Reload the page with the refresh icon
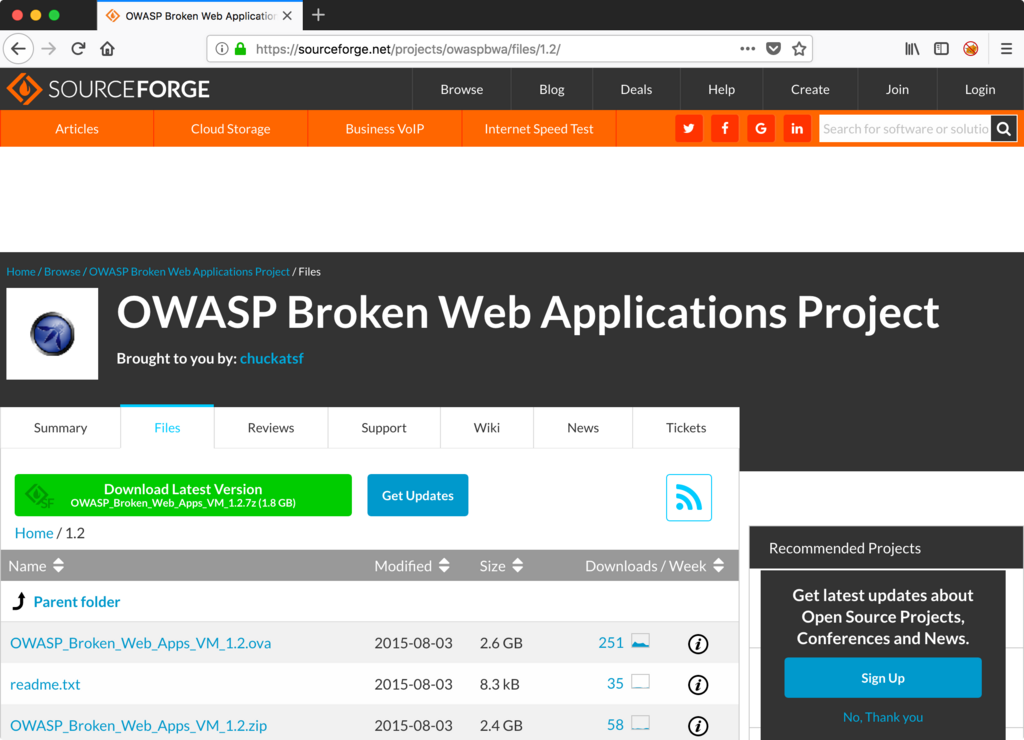The image size is (1024, 740). pyautogui.click(x=78, y=49)
